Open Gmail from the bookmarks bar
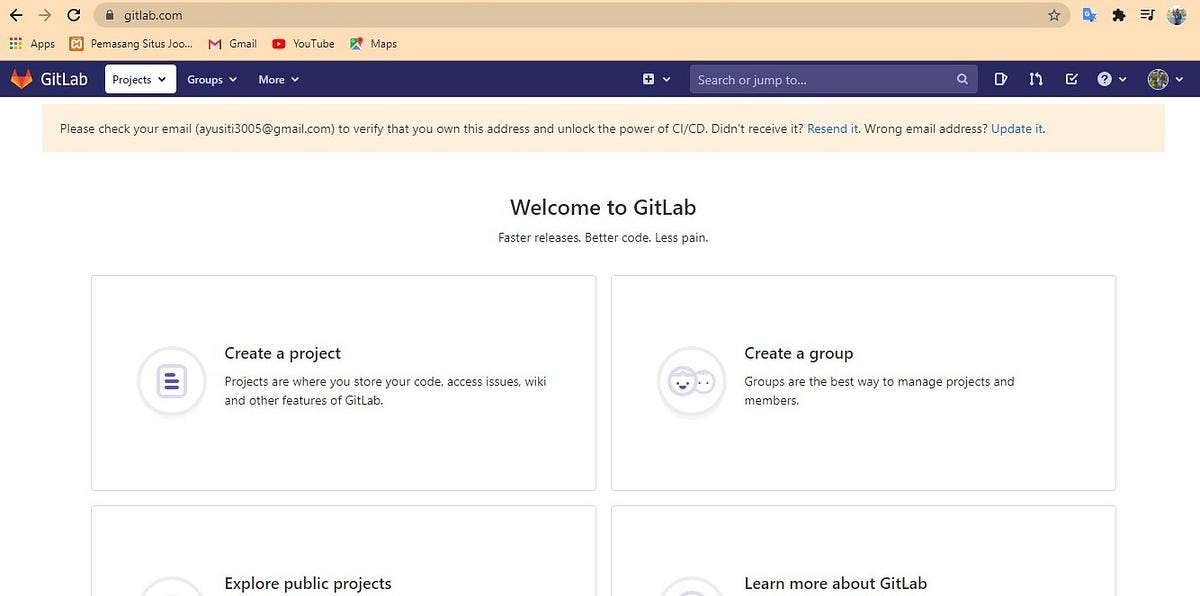The width and height of the screenshot is (1200, 596). [231, 43]
